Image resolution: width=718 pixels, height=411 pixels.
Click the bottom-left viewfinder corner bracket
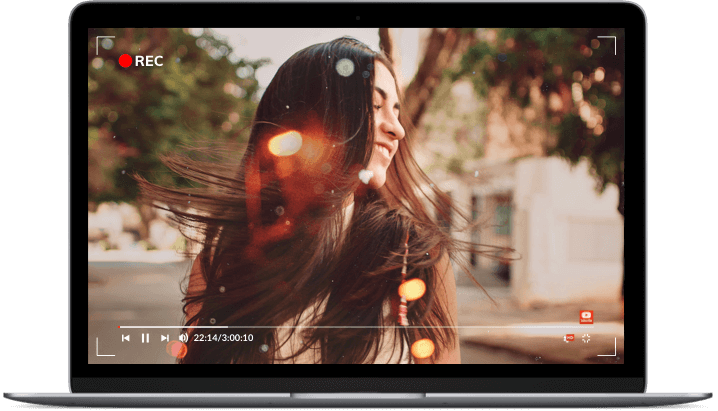pyautogui.click(x=103, y=349)
